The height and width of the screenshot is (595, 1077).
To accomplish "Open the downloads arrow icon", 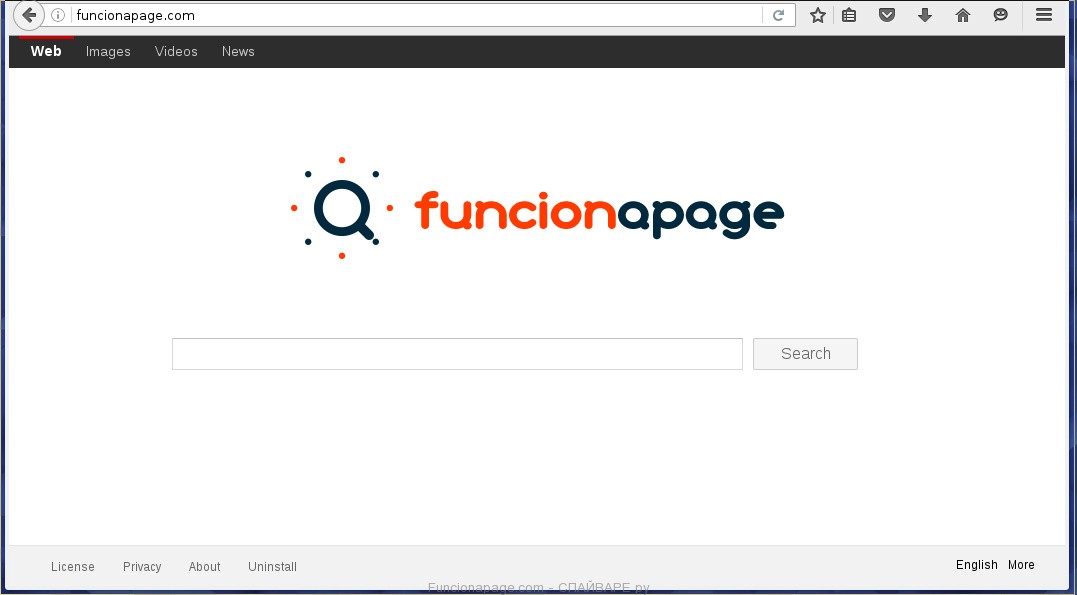I will click(925, 15).
